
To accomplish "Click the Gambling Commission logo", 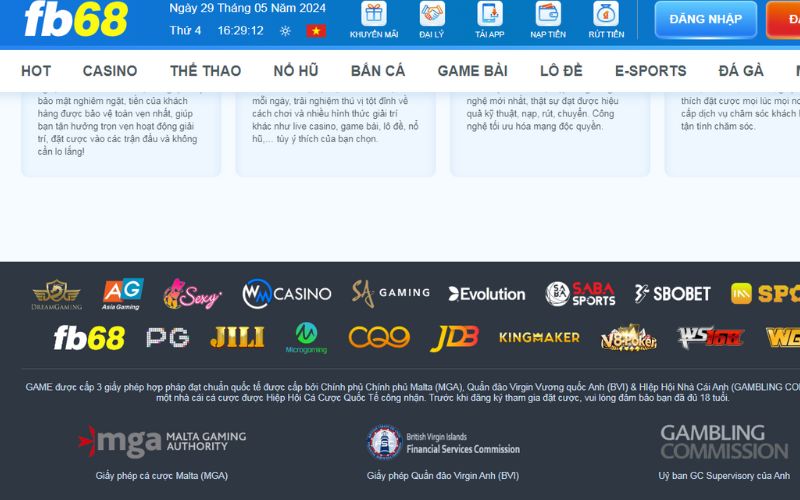I will [x=724, y=442].
